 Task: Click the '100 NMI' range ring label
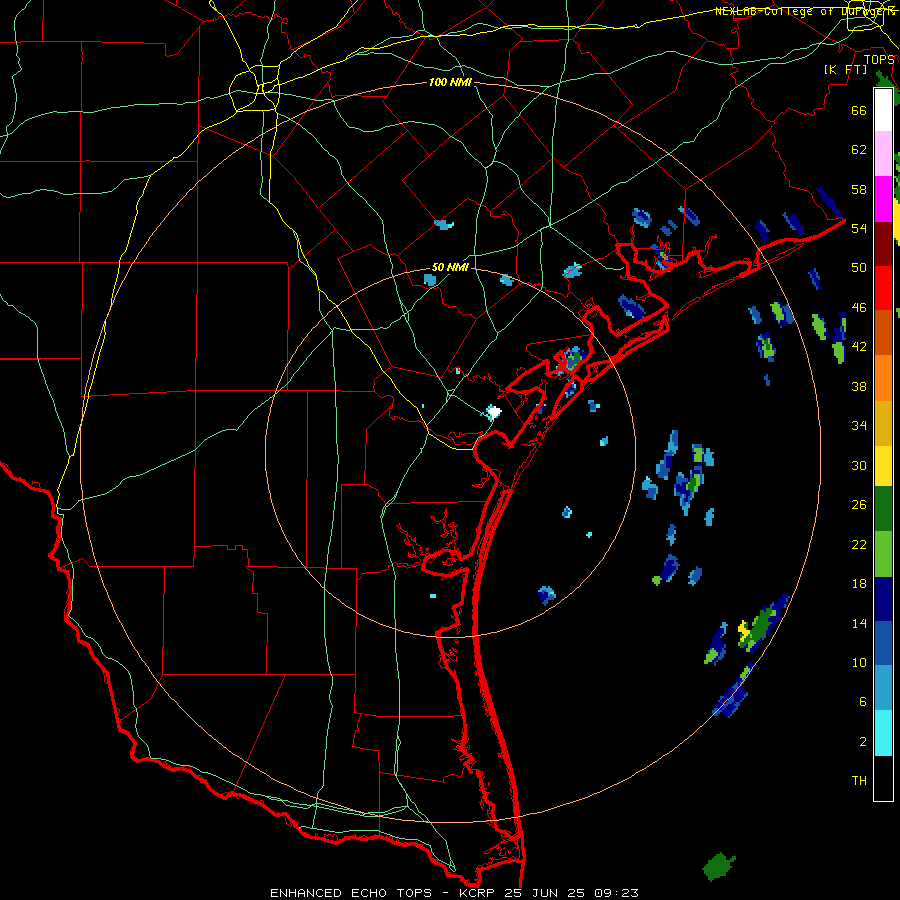click(x=450, y=83)
